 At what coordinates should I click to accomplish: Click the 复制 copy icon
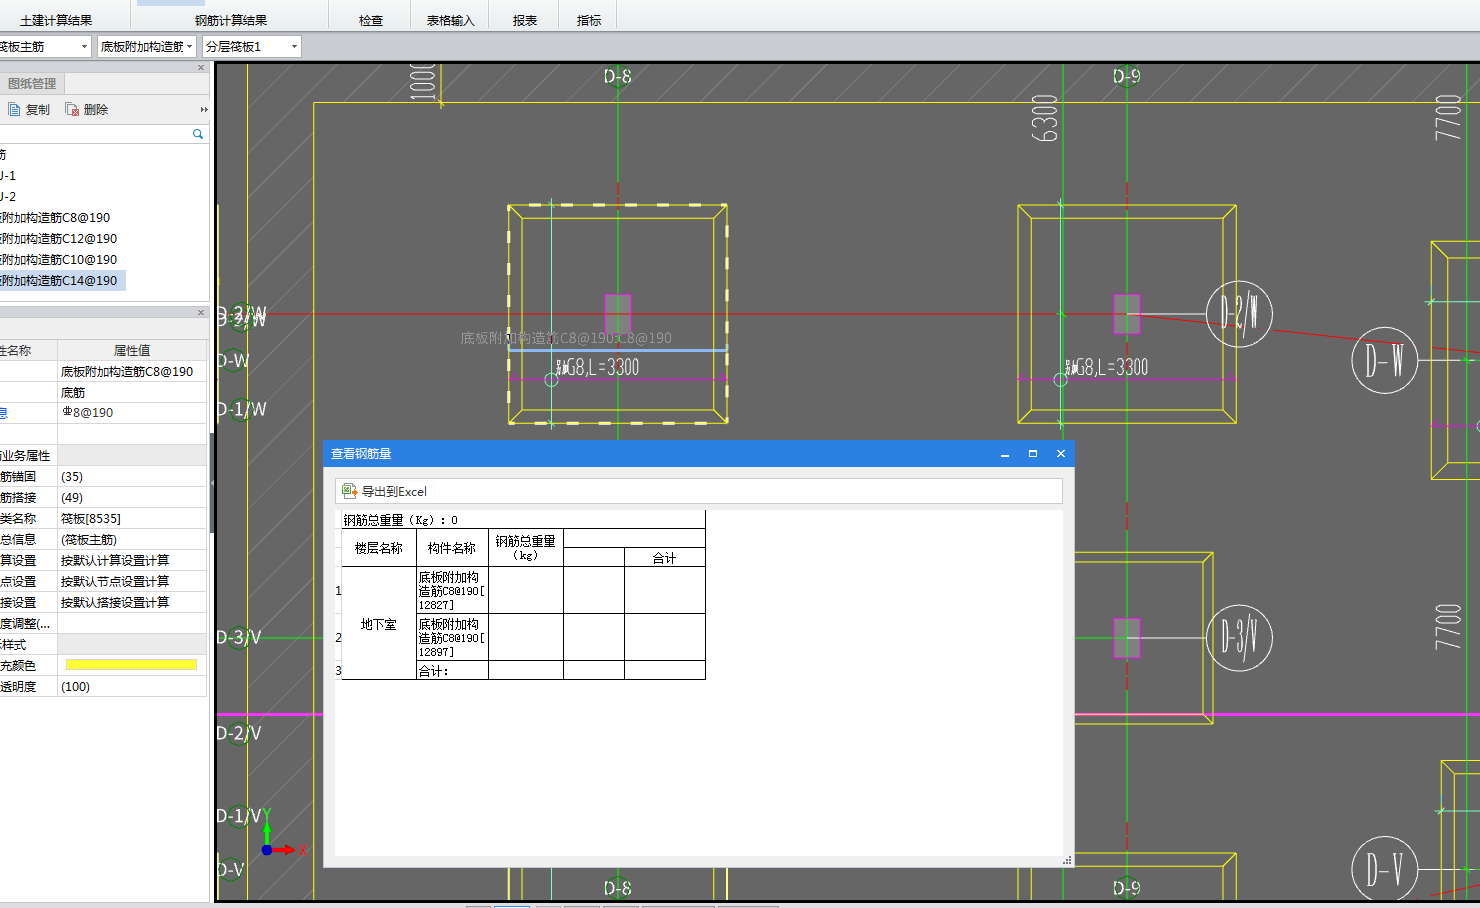pos(14,110)
